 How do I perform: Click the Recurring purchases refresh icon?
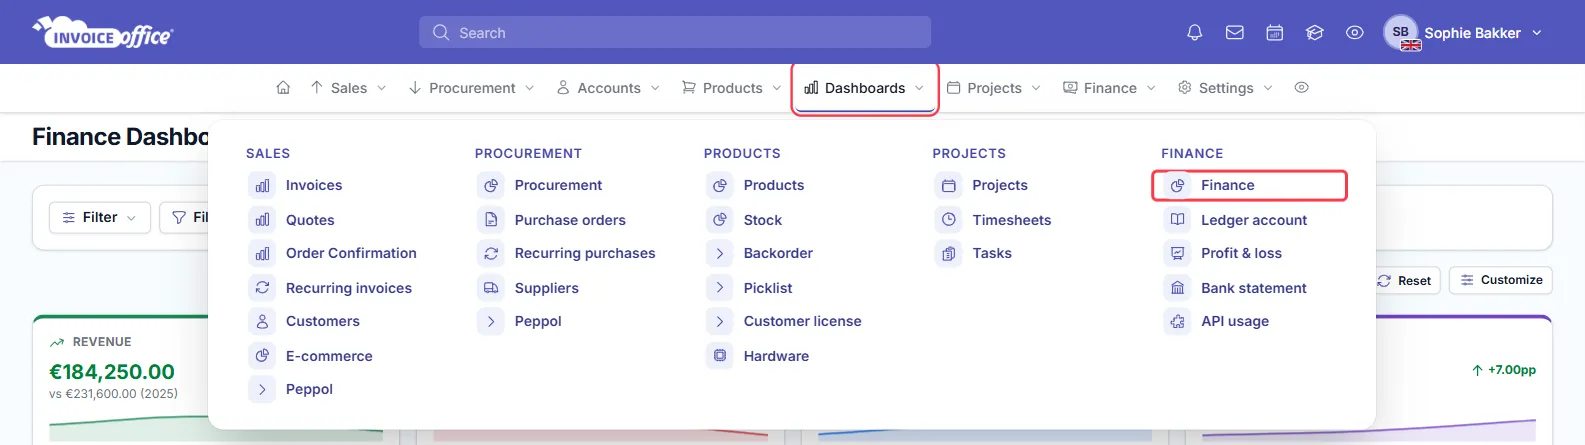point(491,254)
